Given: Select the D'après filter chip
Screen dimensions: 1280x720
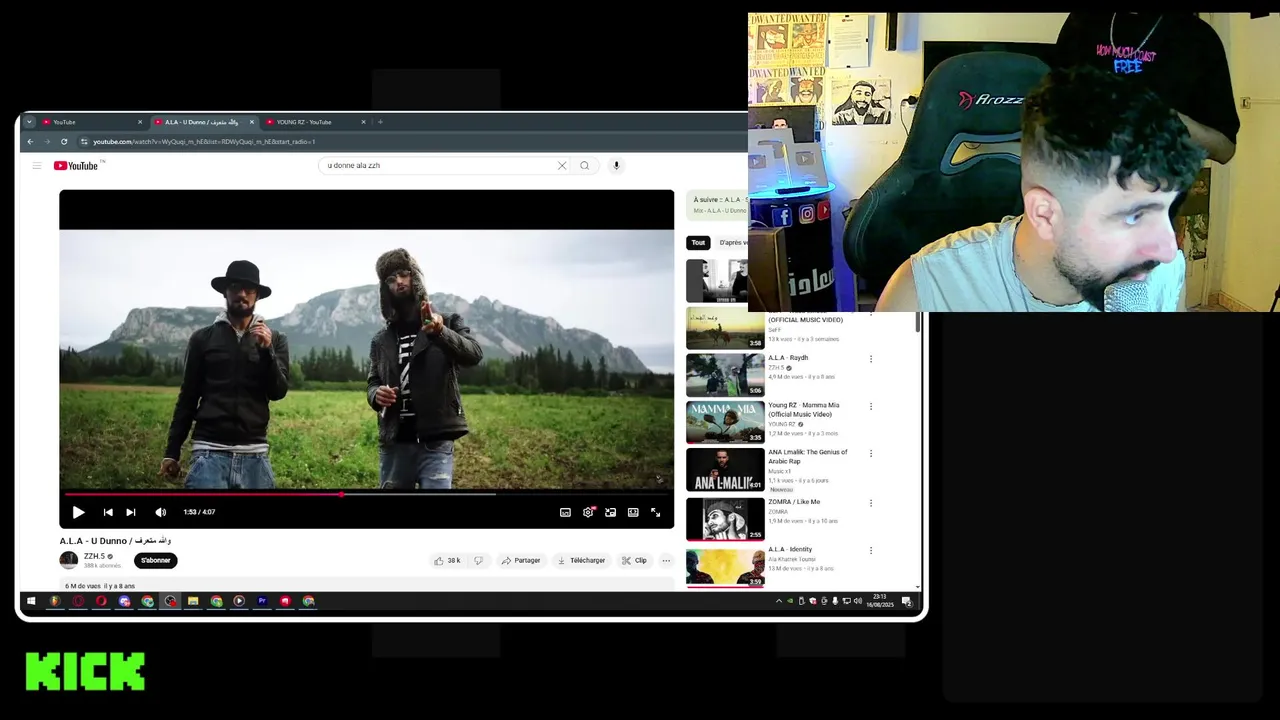Looking at the screenshot, I should 732,243.
